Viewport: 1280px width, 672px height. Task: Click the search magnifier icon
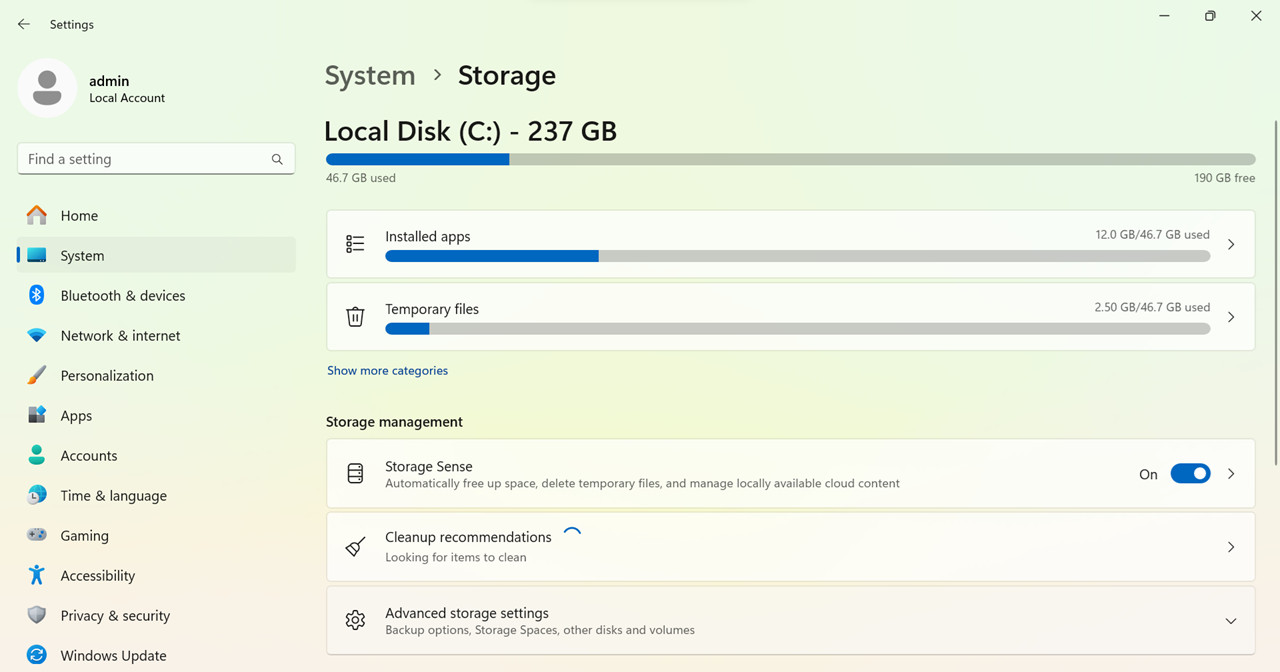(277, 159)
